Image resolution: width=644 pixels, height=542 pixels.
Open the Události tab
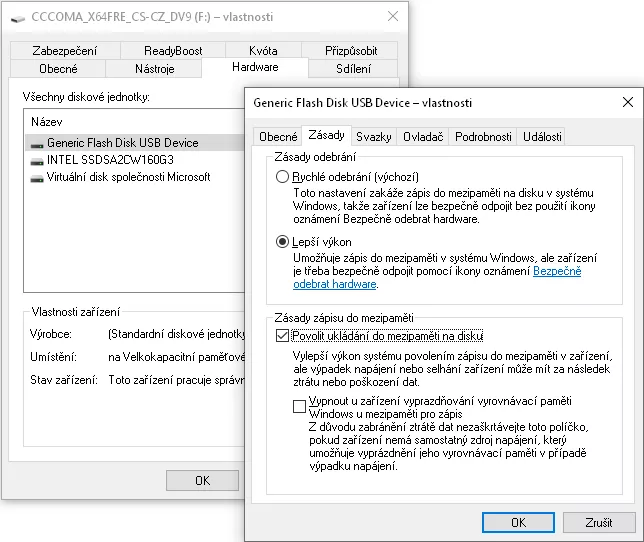coord(542,136)
